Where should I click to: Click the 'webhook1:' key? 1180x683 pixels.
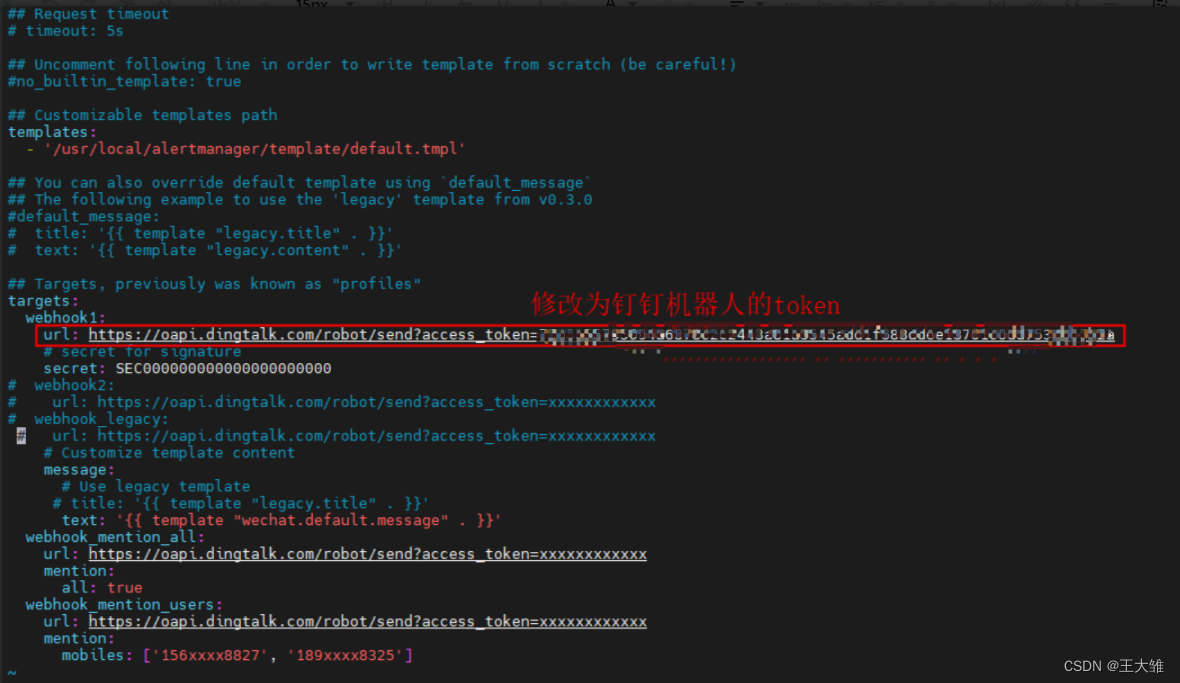[x=65, y=317]
